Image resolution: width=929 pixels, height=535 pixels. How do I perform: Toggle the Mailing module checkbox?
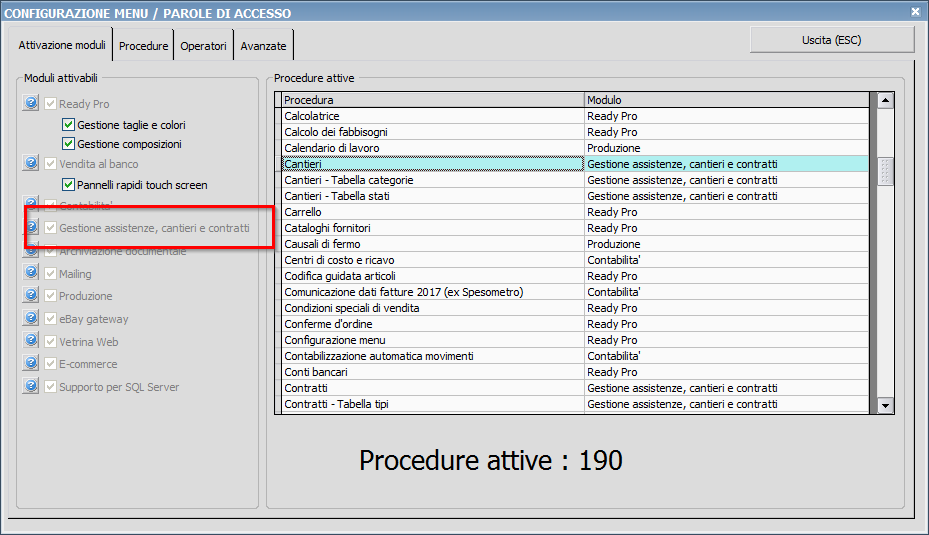coord(50,274)
